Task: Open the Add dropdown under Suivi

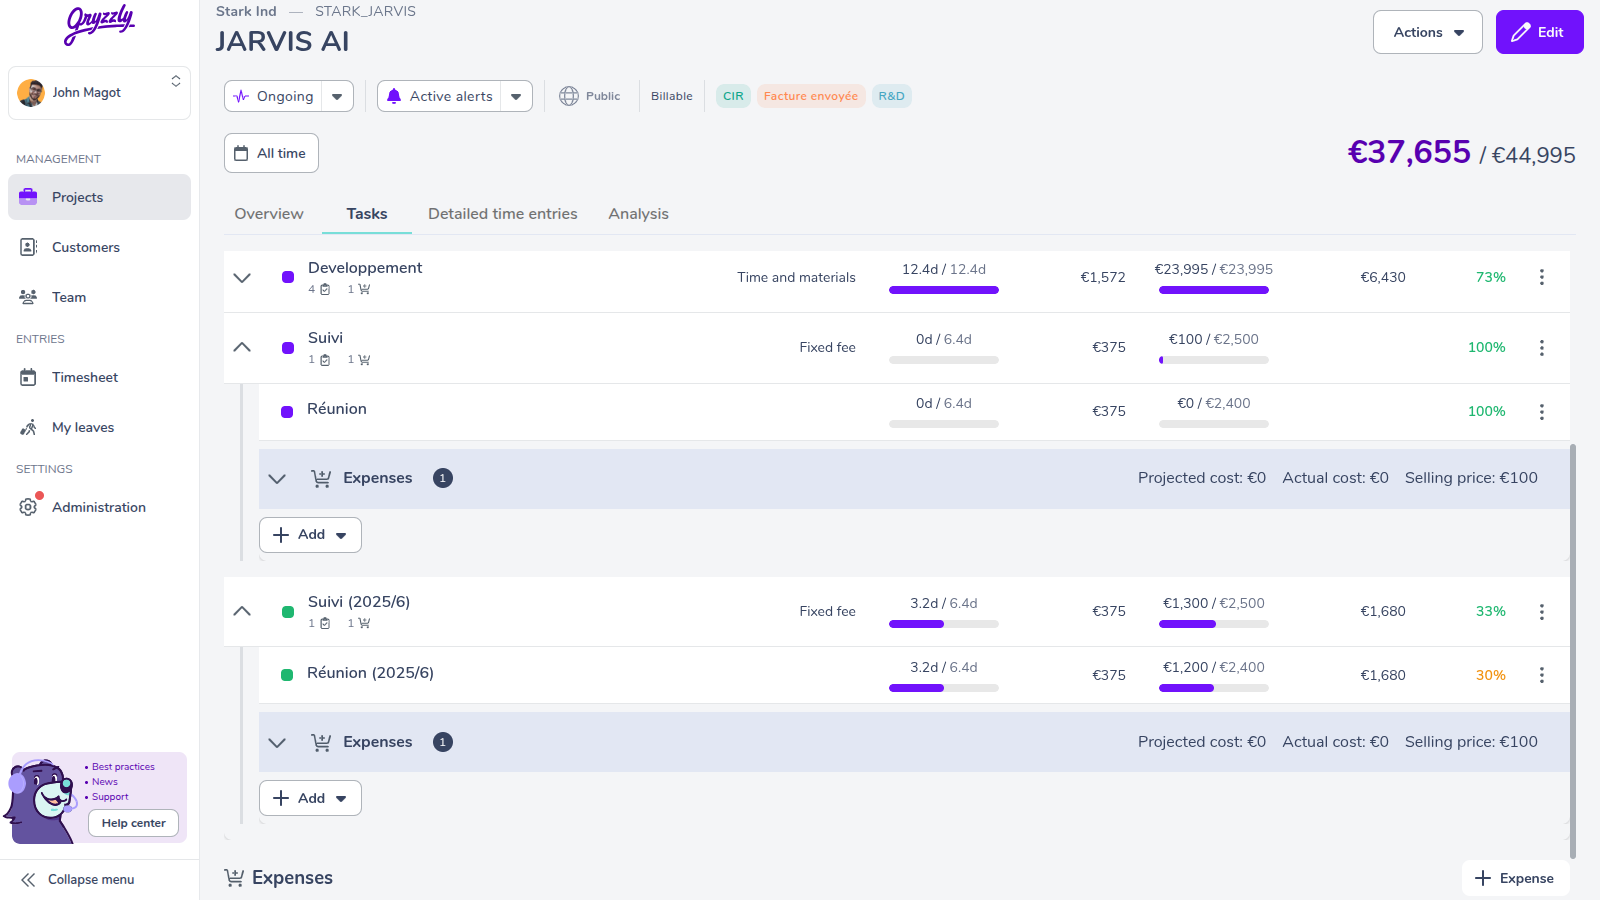Action: coord(310,535)
